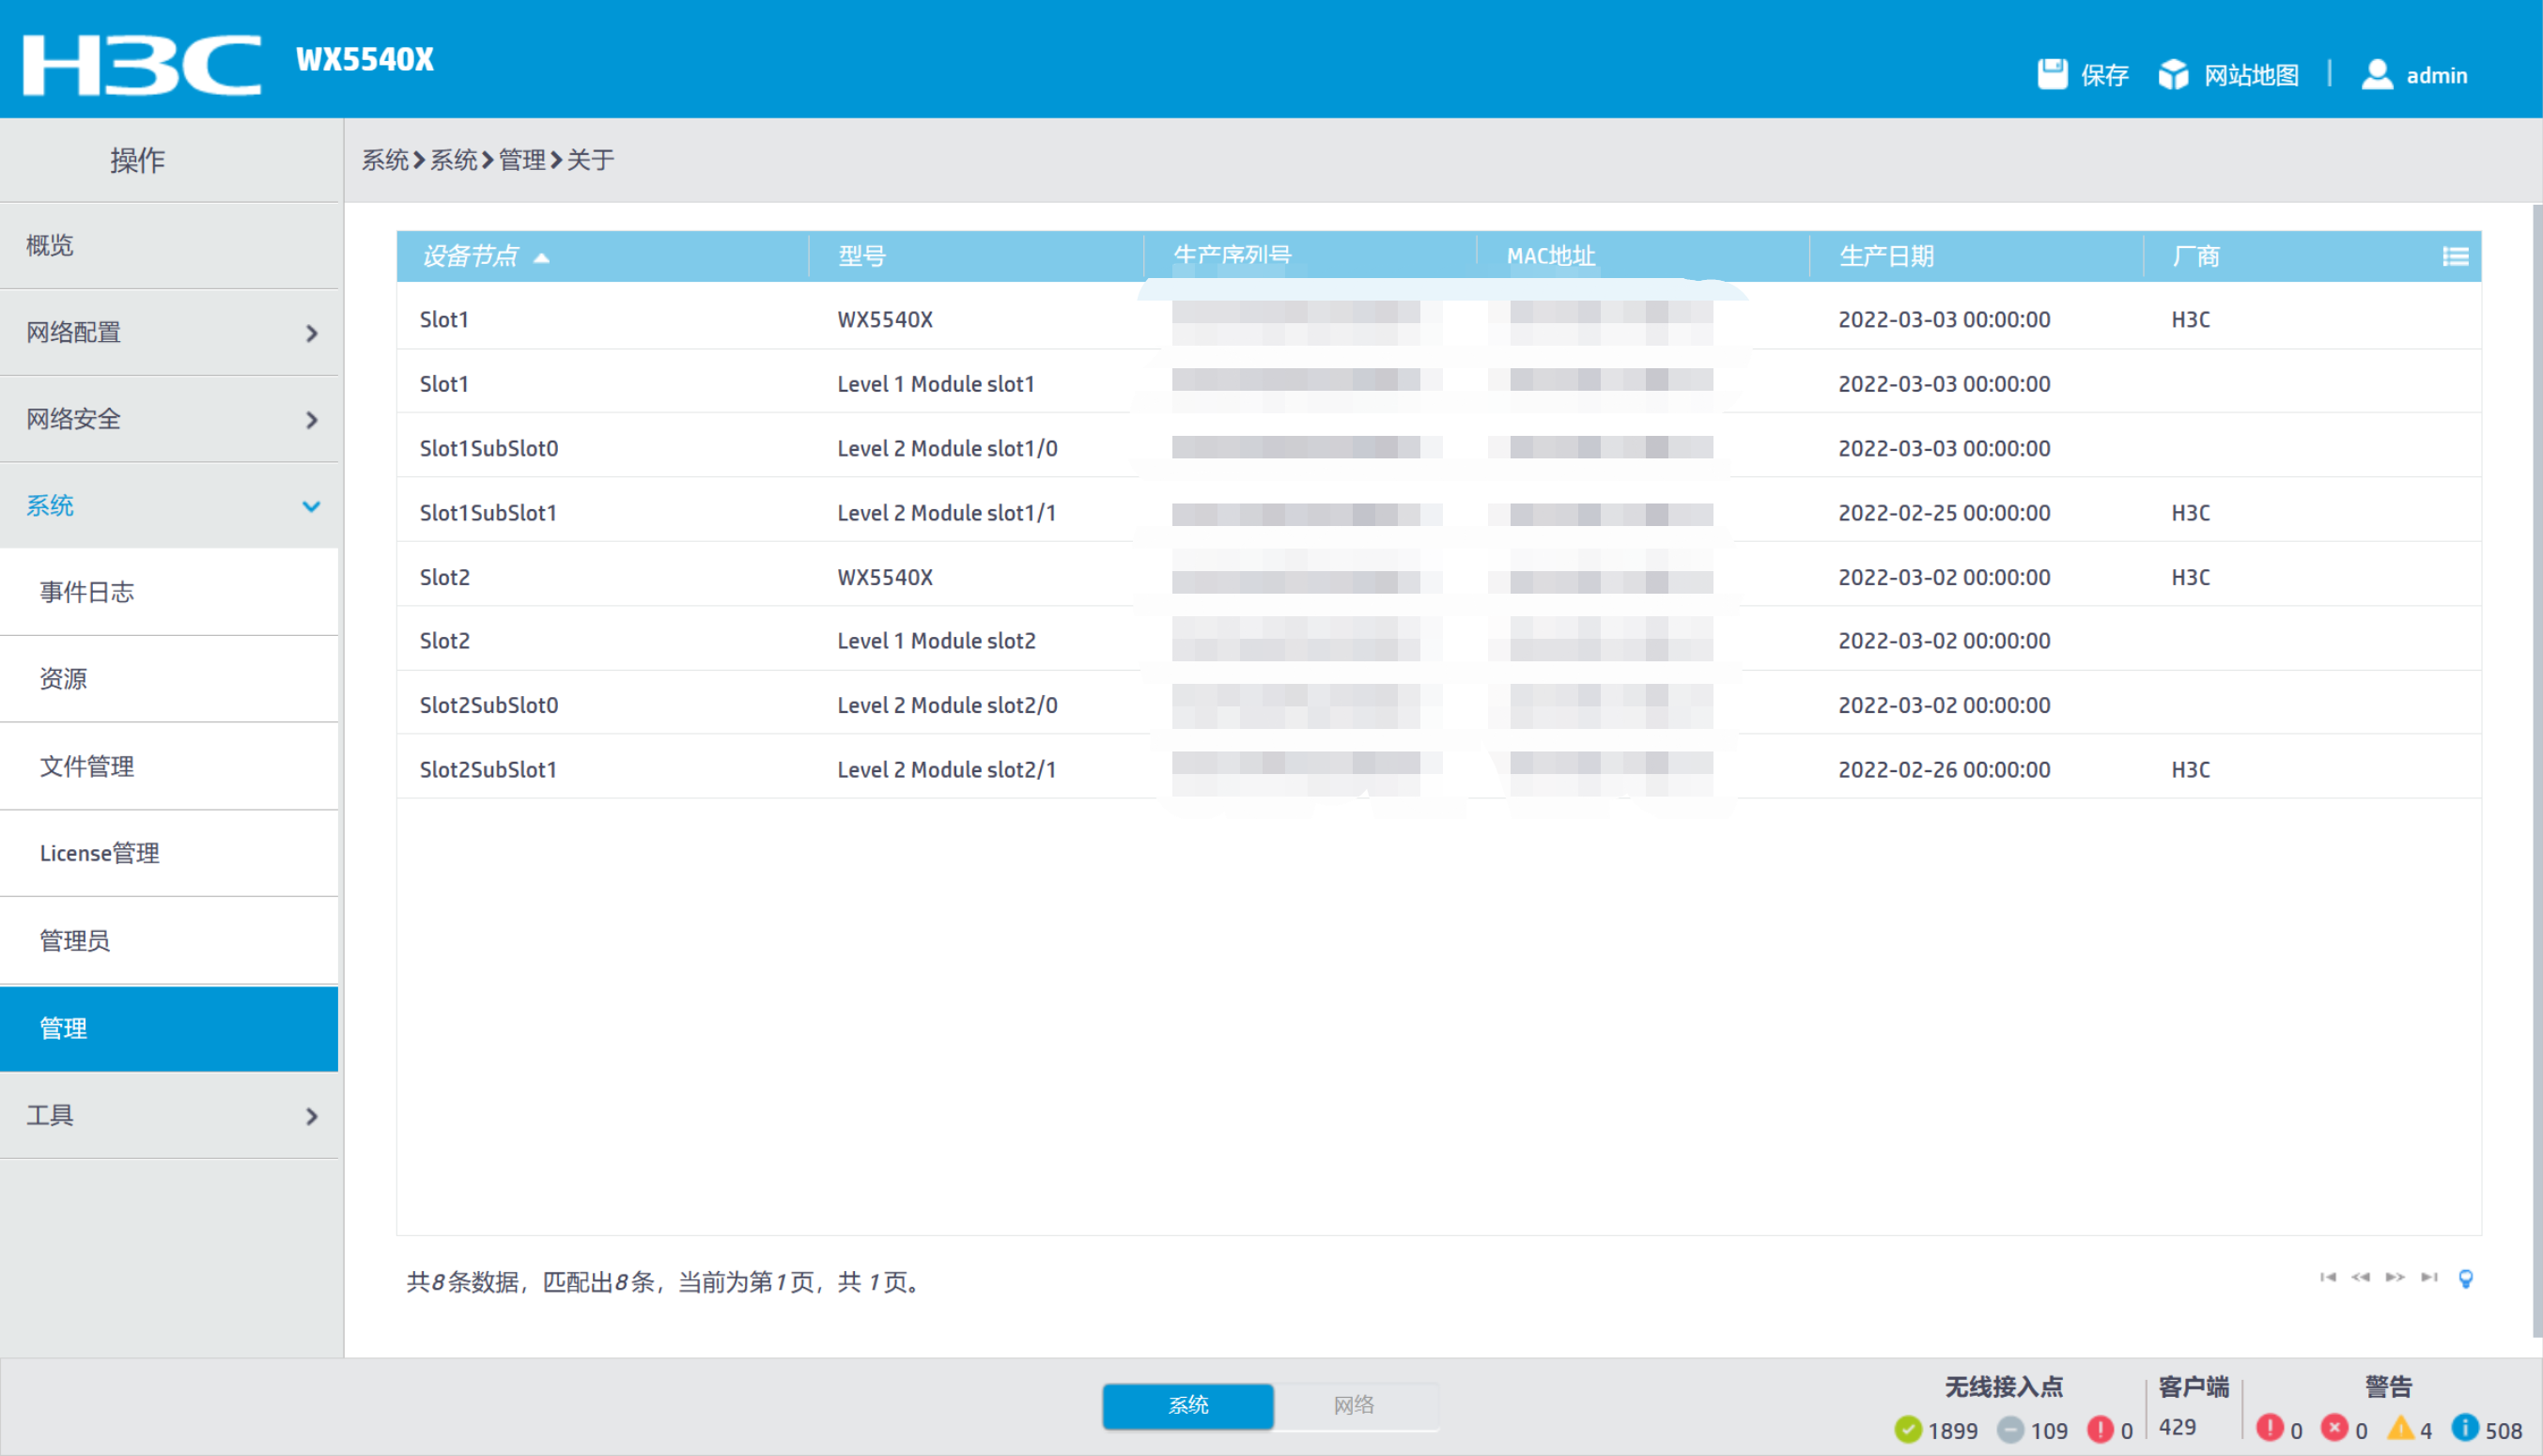Image resolution: width=2543 pixels, height=1456 pixels.
Task: Click yellow warning triangle alarm icon
Action: click(x=2400, y=1428)
